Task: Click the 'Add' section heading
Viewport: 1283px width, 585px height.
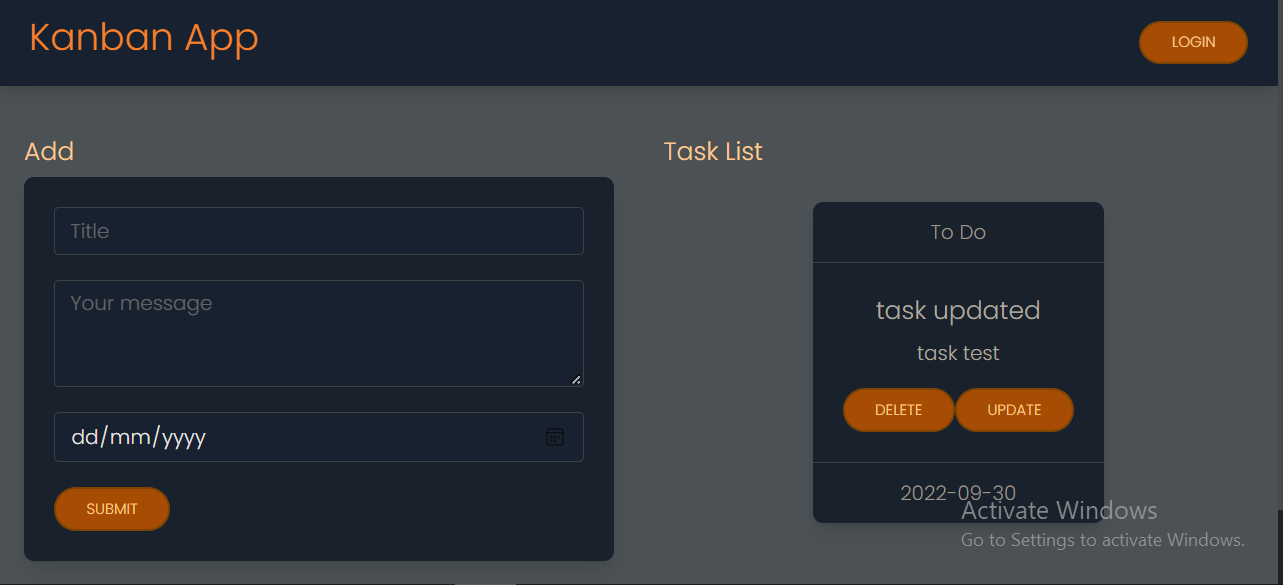Action: [x=49, y=151]
